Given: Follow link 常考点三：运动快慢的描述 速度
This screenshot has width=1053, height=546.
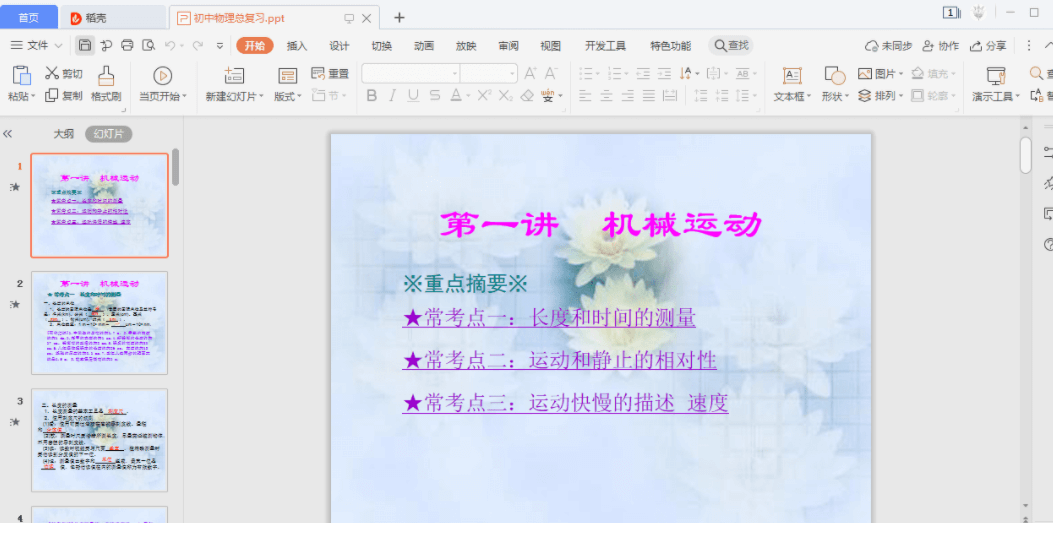Looking at the screenshot, I should tap(565, 402).
